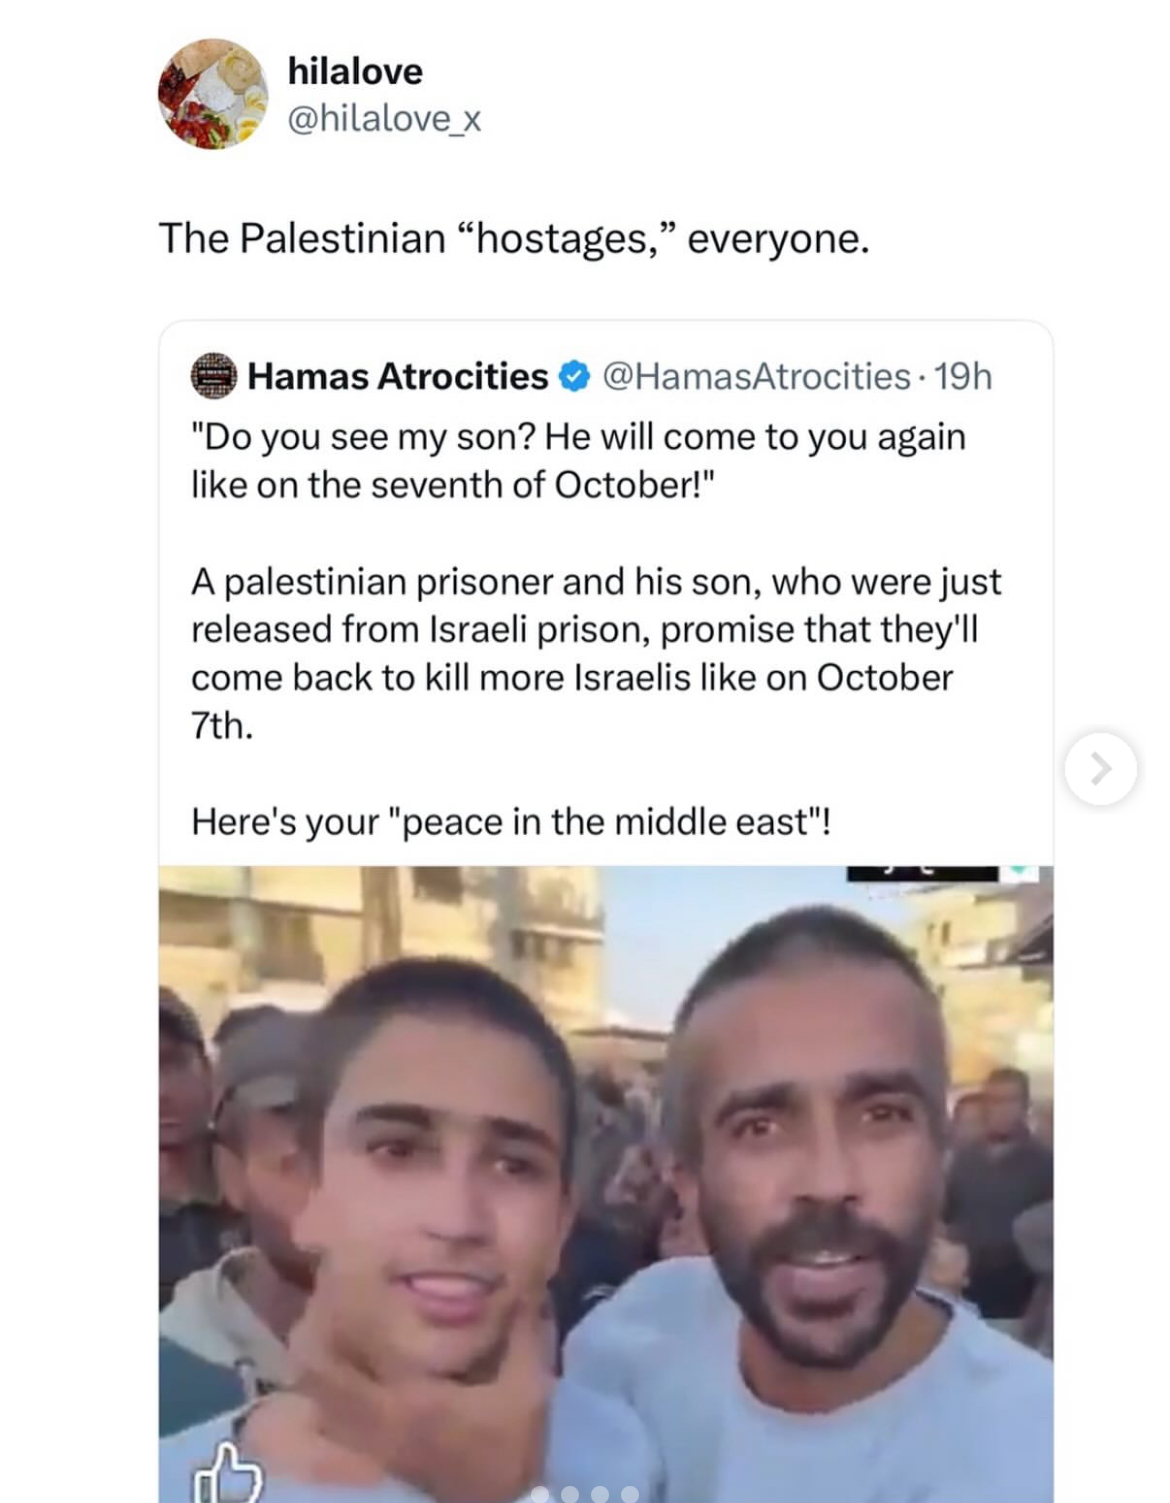
Task: Tap the 'A palestinian prisoner and his son' paragraph
Action: (596, 653)
